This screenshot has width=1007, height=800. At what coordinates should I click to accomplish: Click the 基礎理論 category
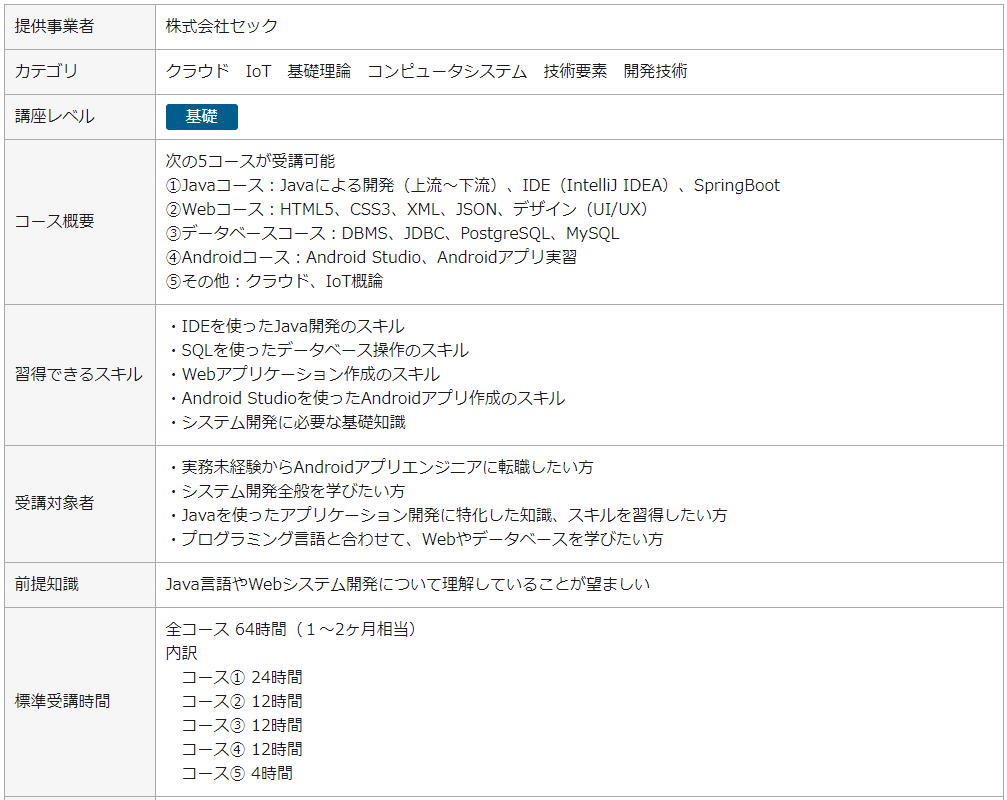pyautogui.click(x=319, y=71)
